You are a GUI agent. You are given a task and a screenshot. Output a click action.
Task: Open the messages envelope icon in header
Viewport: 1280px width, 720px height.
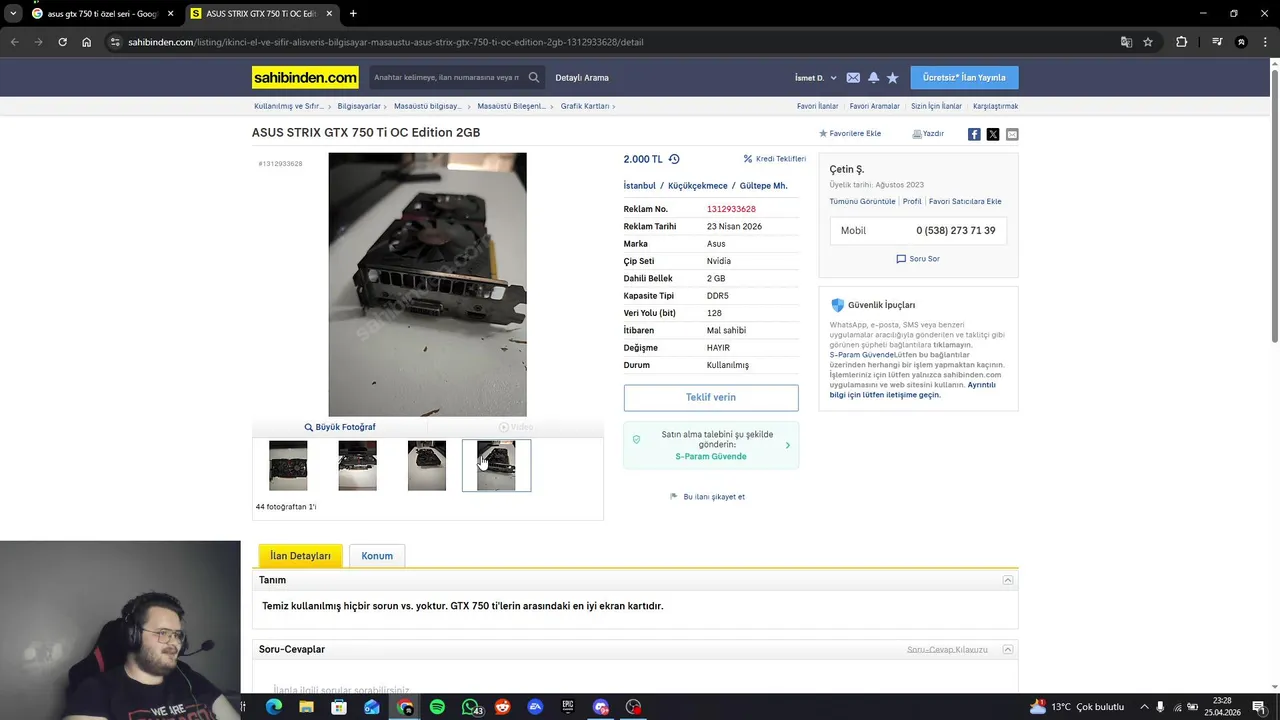(853, 77)
